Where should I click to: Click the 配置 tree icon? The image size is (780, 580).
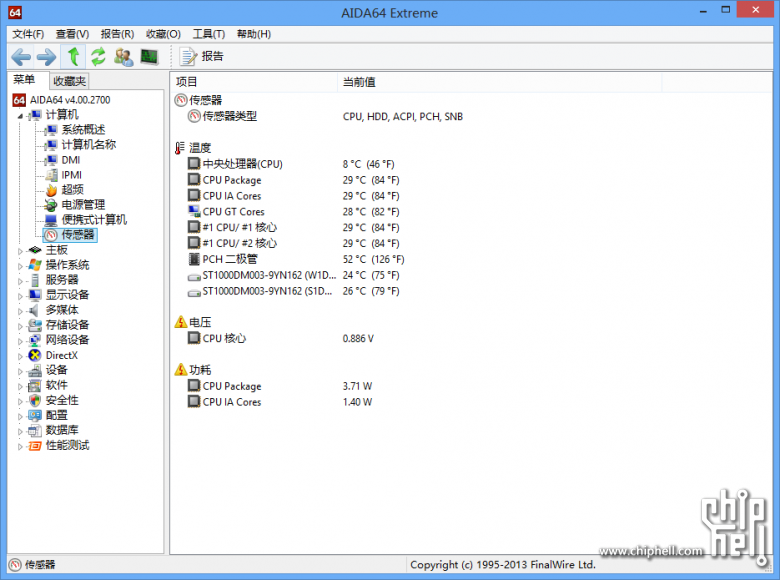[35, 415]
